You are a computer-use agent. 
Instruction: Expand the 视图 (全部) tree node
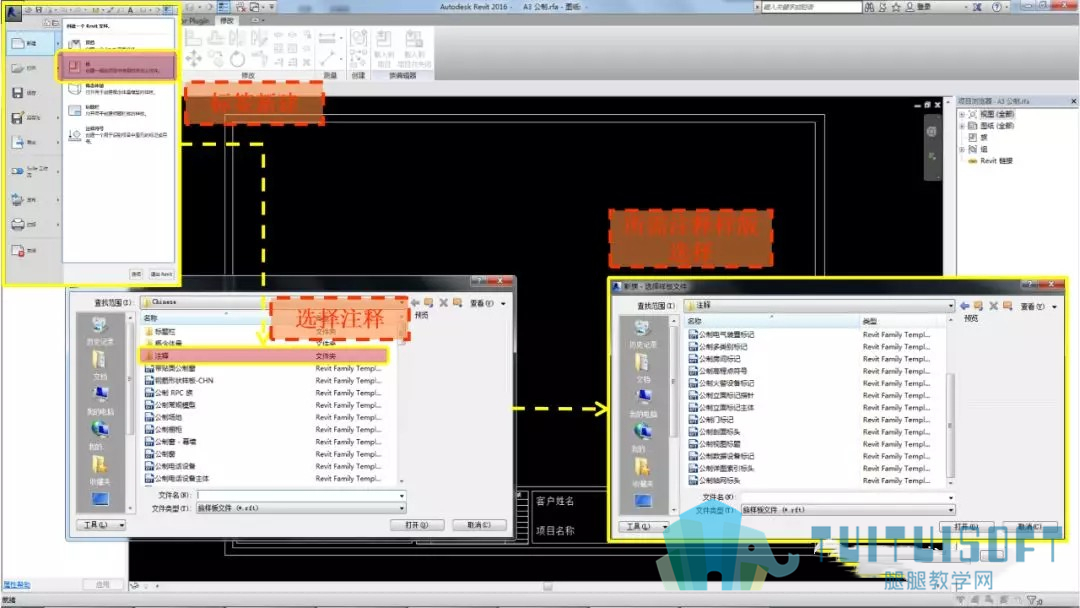962,114
